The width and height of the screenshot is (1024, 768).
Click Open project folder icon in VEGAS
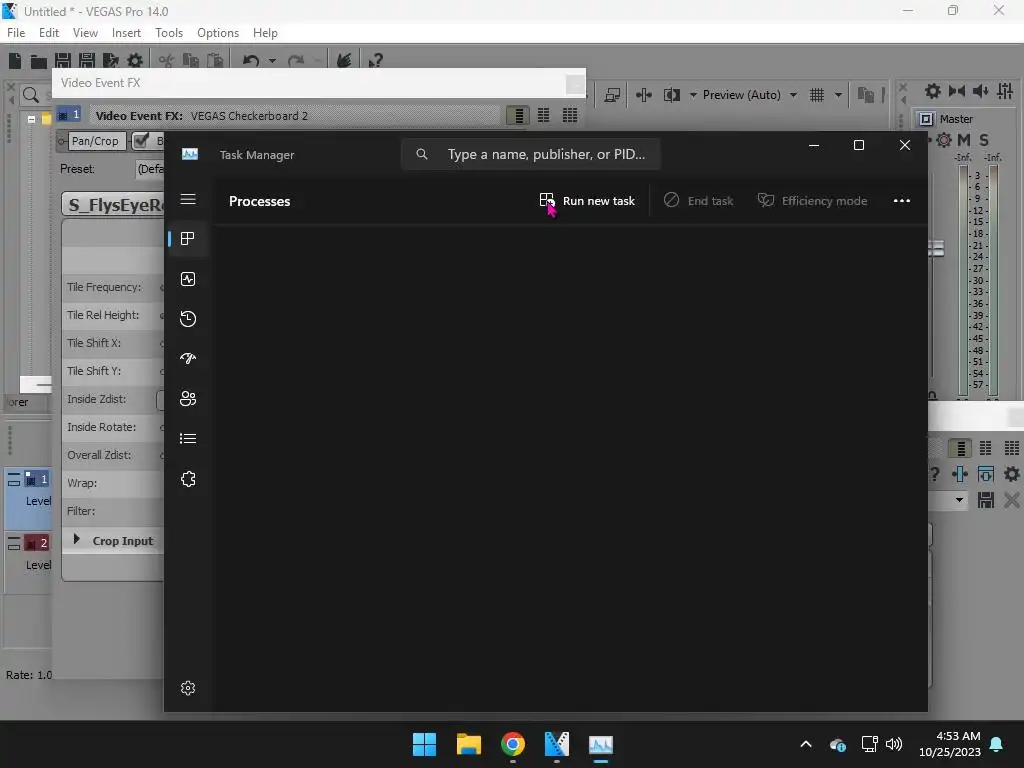(39, 61)
